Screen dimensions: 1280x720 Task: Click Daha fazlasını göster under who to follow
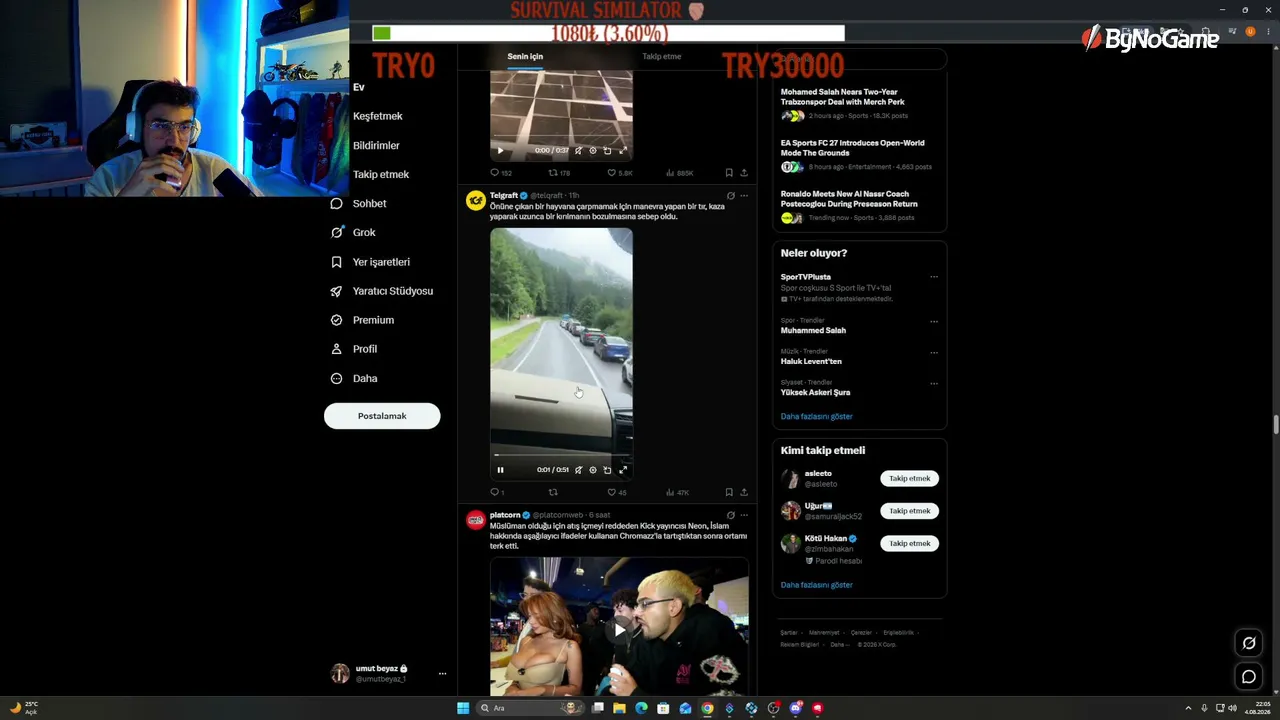click(x=817, y=585)
